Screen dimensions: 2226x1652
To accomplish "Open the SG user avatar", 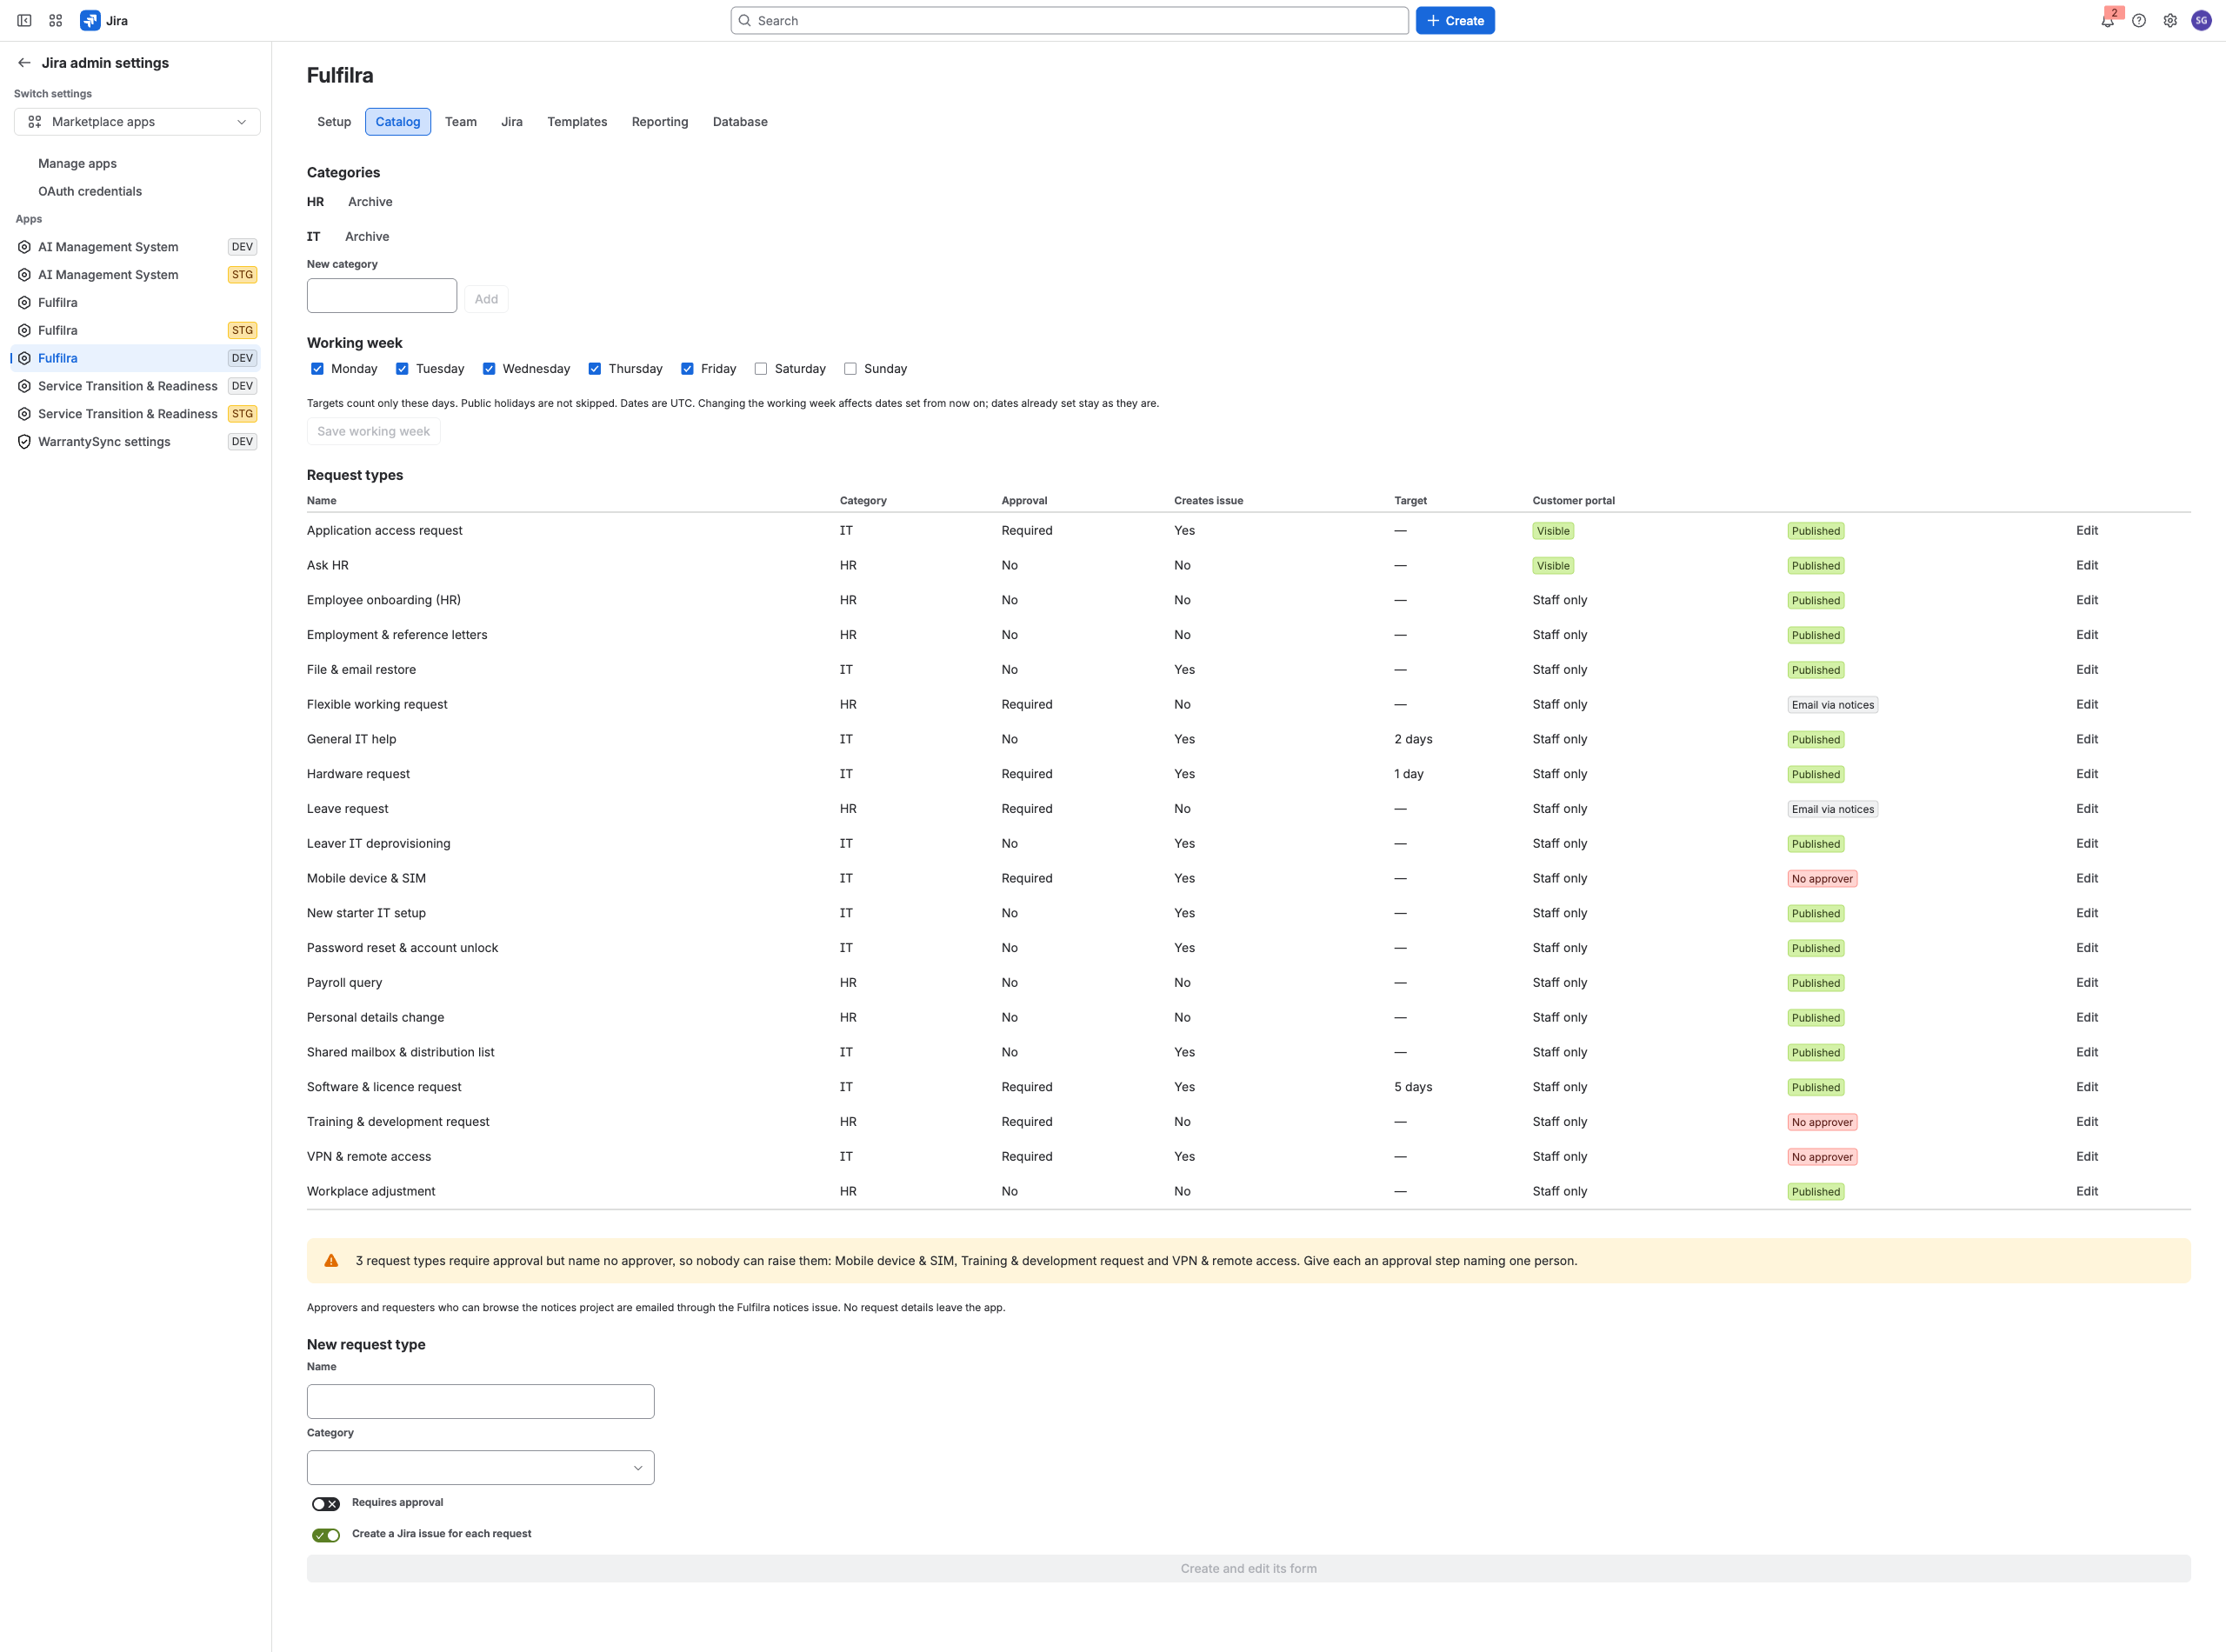I will point(2201,20).
